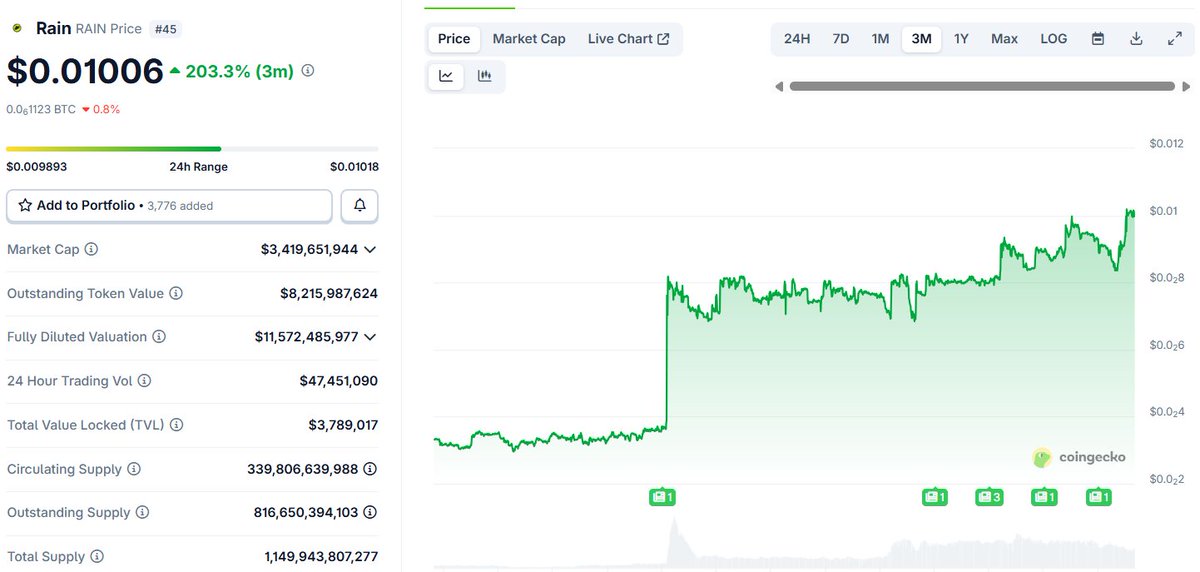
Task: Open the Live Chart external link
Action: [x=629, y=39]
